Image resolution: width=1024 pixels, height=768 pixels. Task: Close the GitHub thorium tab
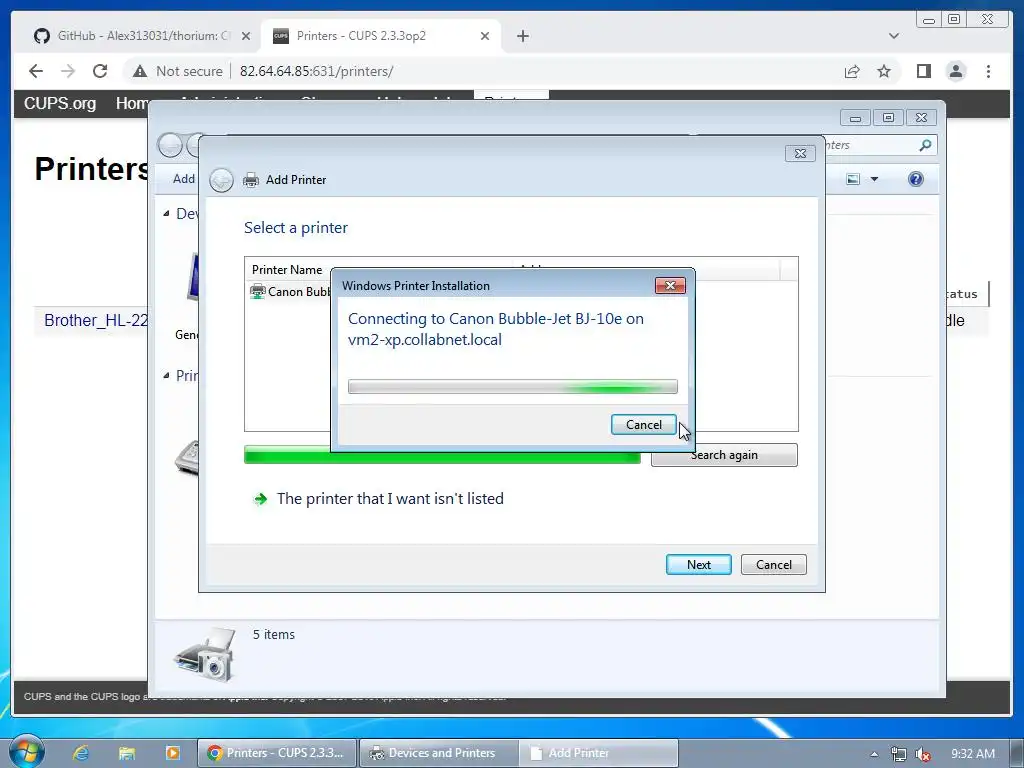coord(246,36)
